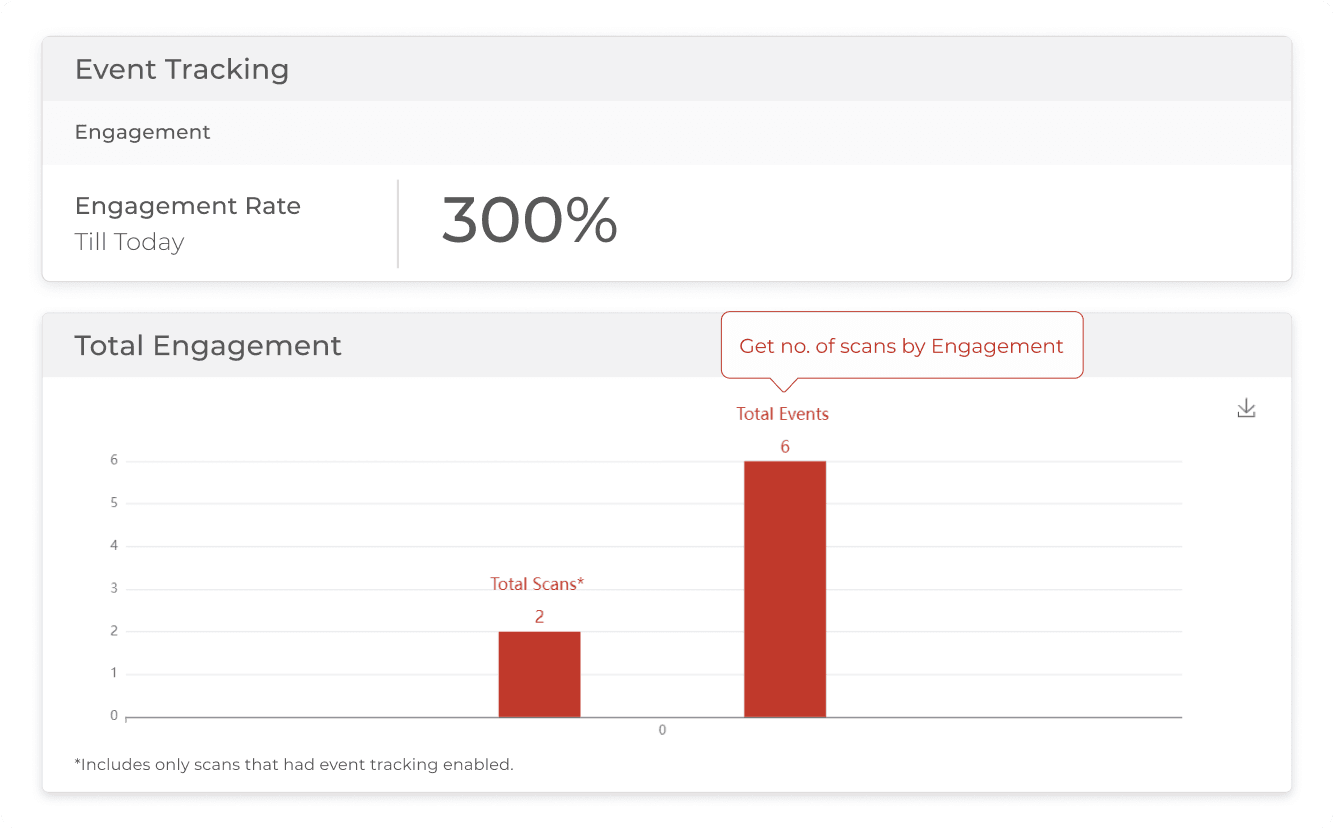
Task: Click the Total Events red bar
Action: [x=785, y=588]
